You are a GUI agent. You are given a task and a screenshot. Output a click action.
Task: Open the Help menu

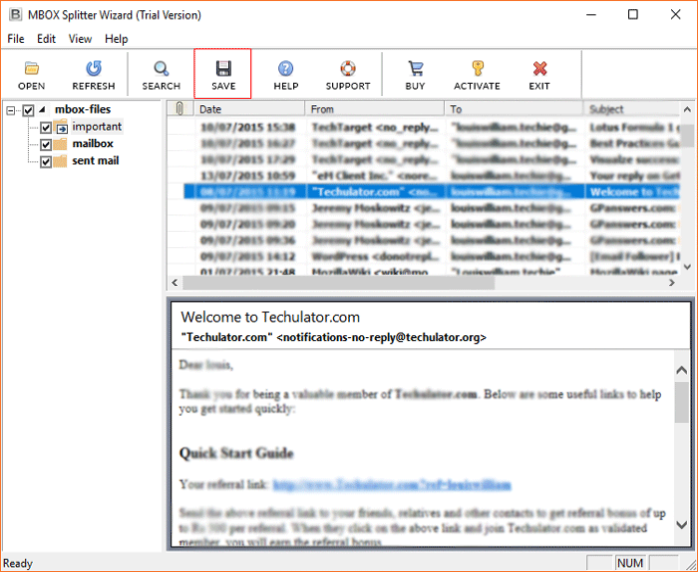(117, 39)
